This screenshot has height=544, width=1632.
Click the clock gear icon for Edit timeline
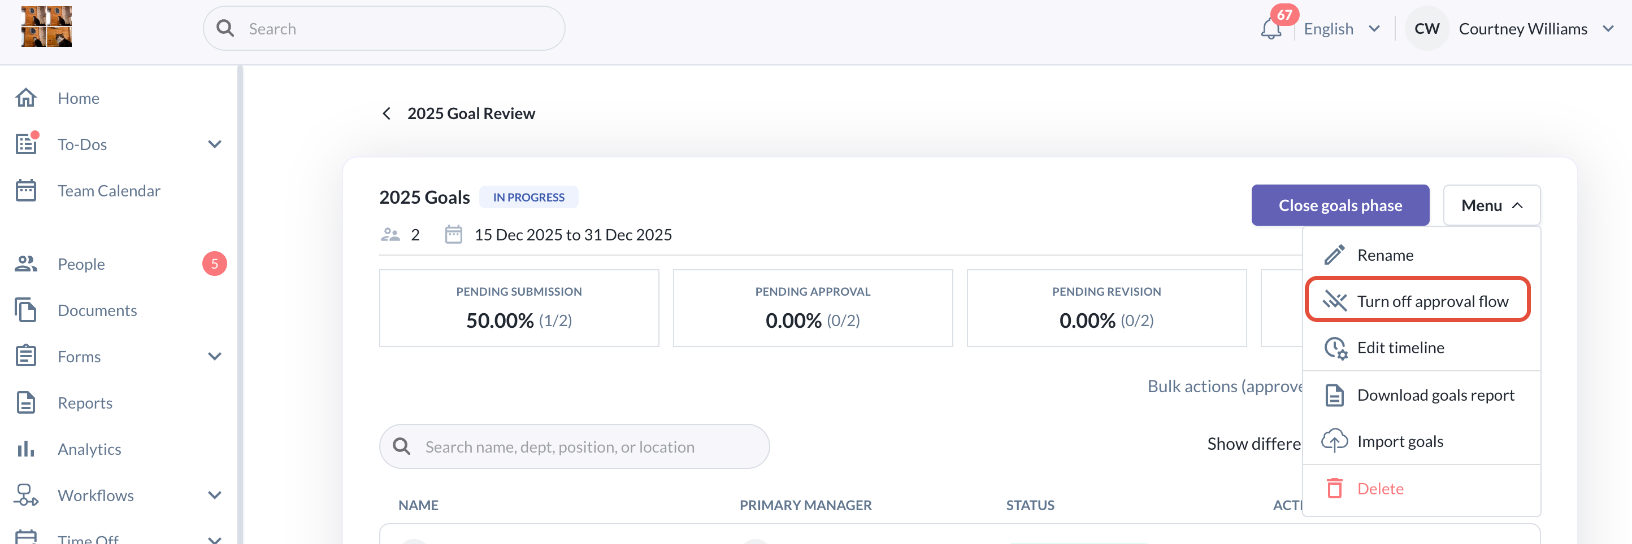[1335, 348]
